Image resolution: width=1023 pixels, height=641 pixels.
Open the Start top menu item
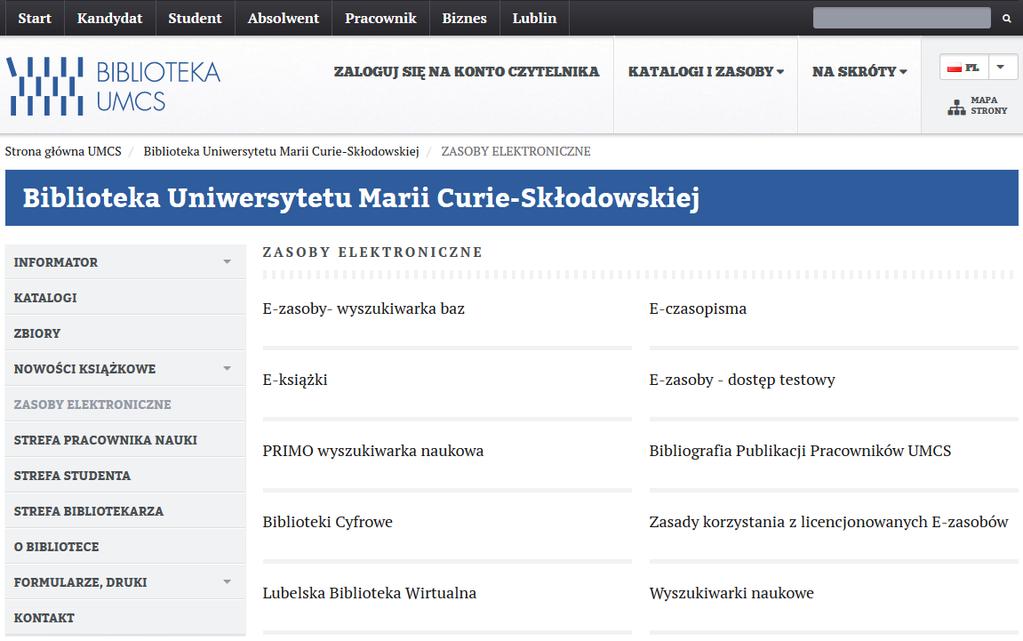pos(35,18)
